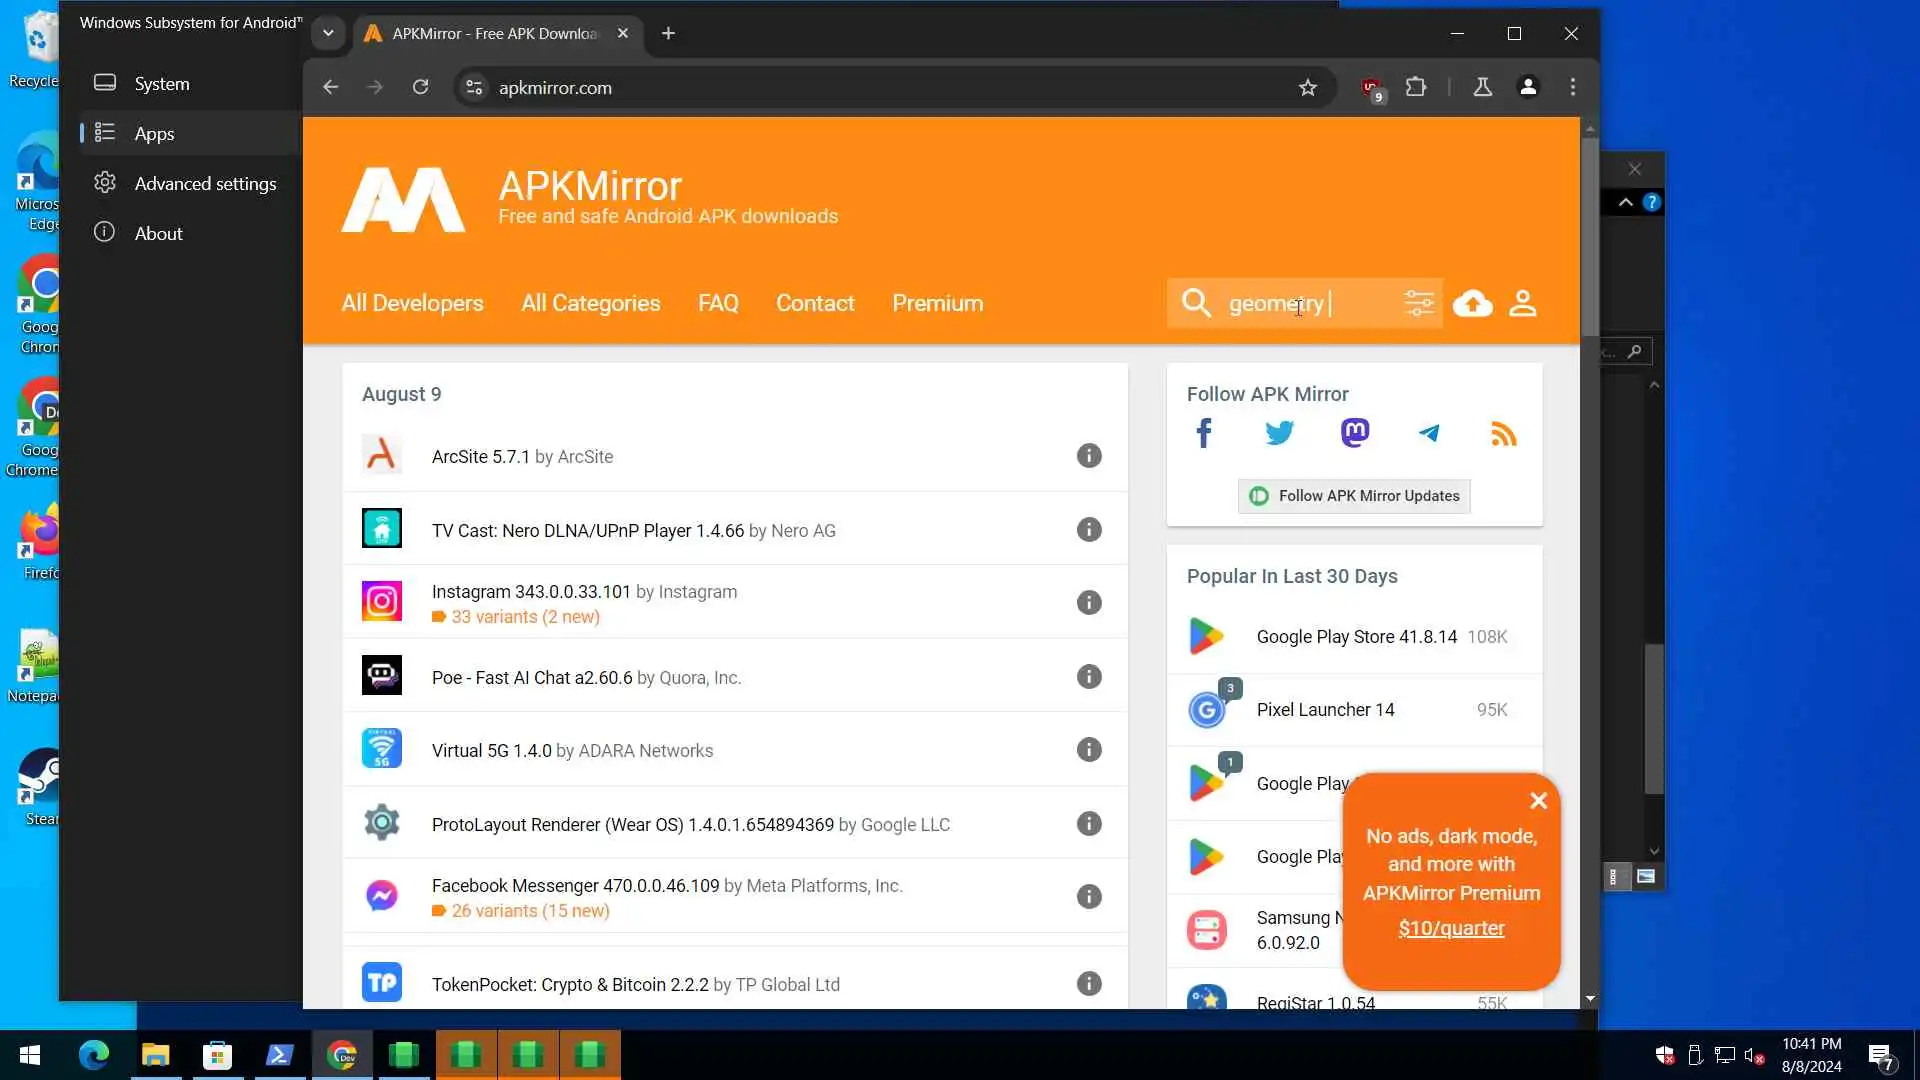Screen dimensions: 1920x1080
Task: Open Chrome three-dot menu
Action: coord(1572,87)
